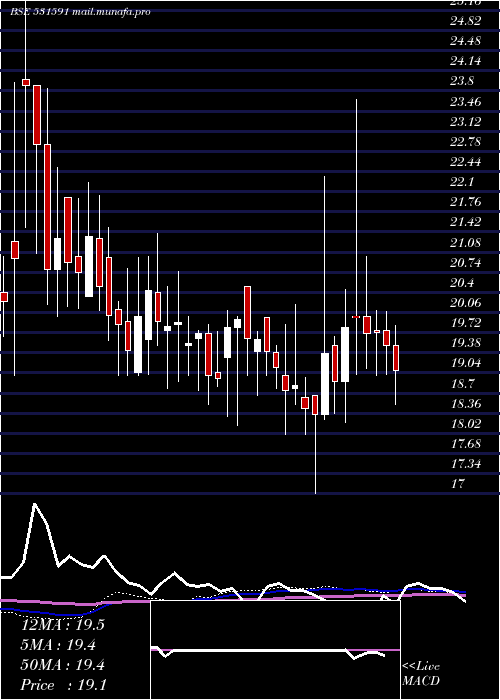Select the 23.46 price axis label

click(x=465, y=102)
